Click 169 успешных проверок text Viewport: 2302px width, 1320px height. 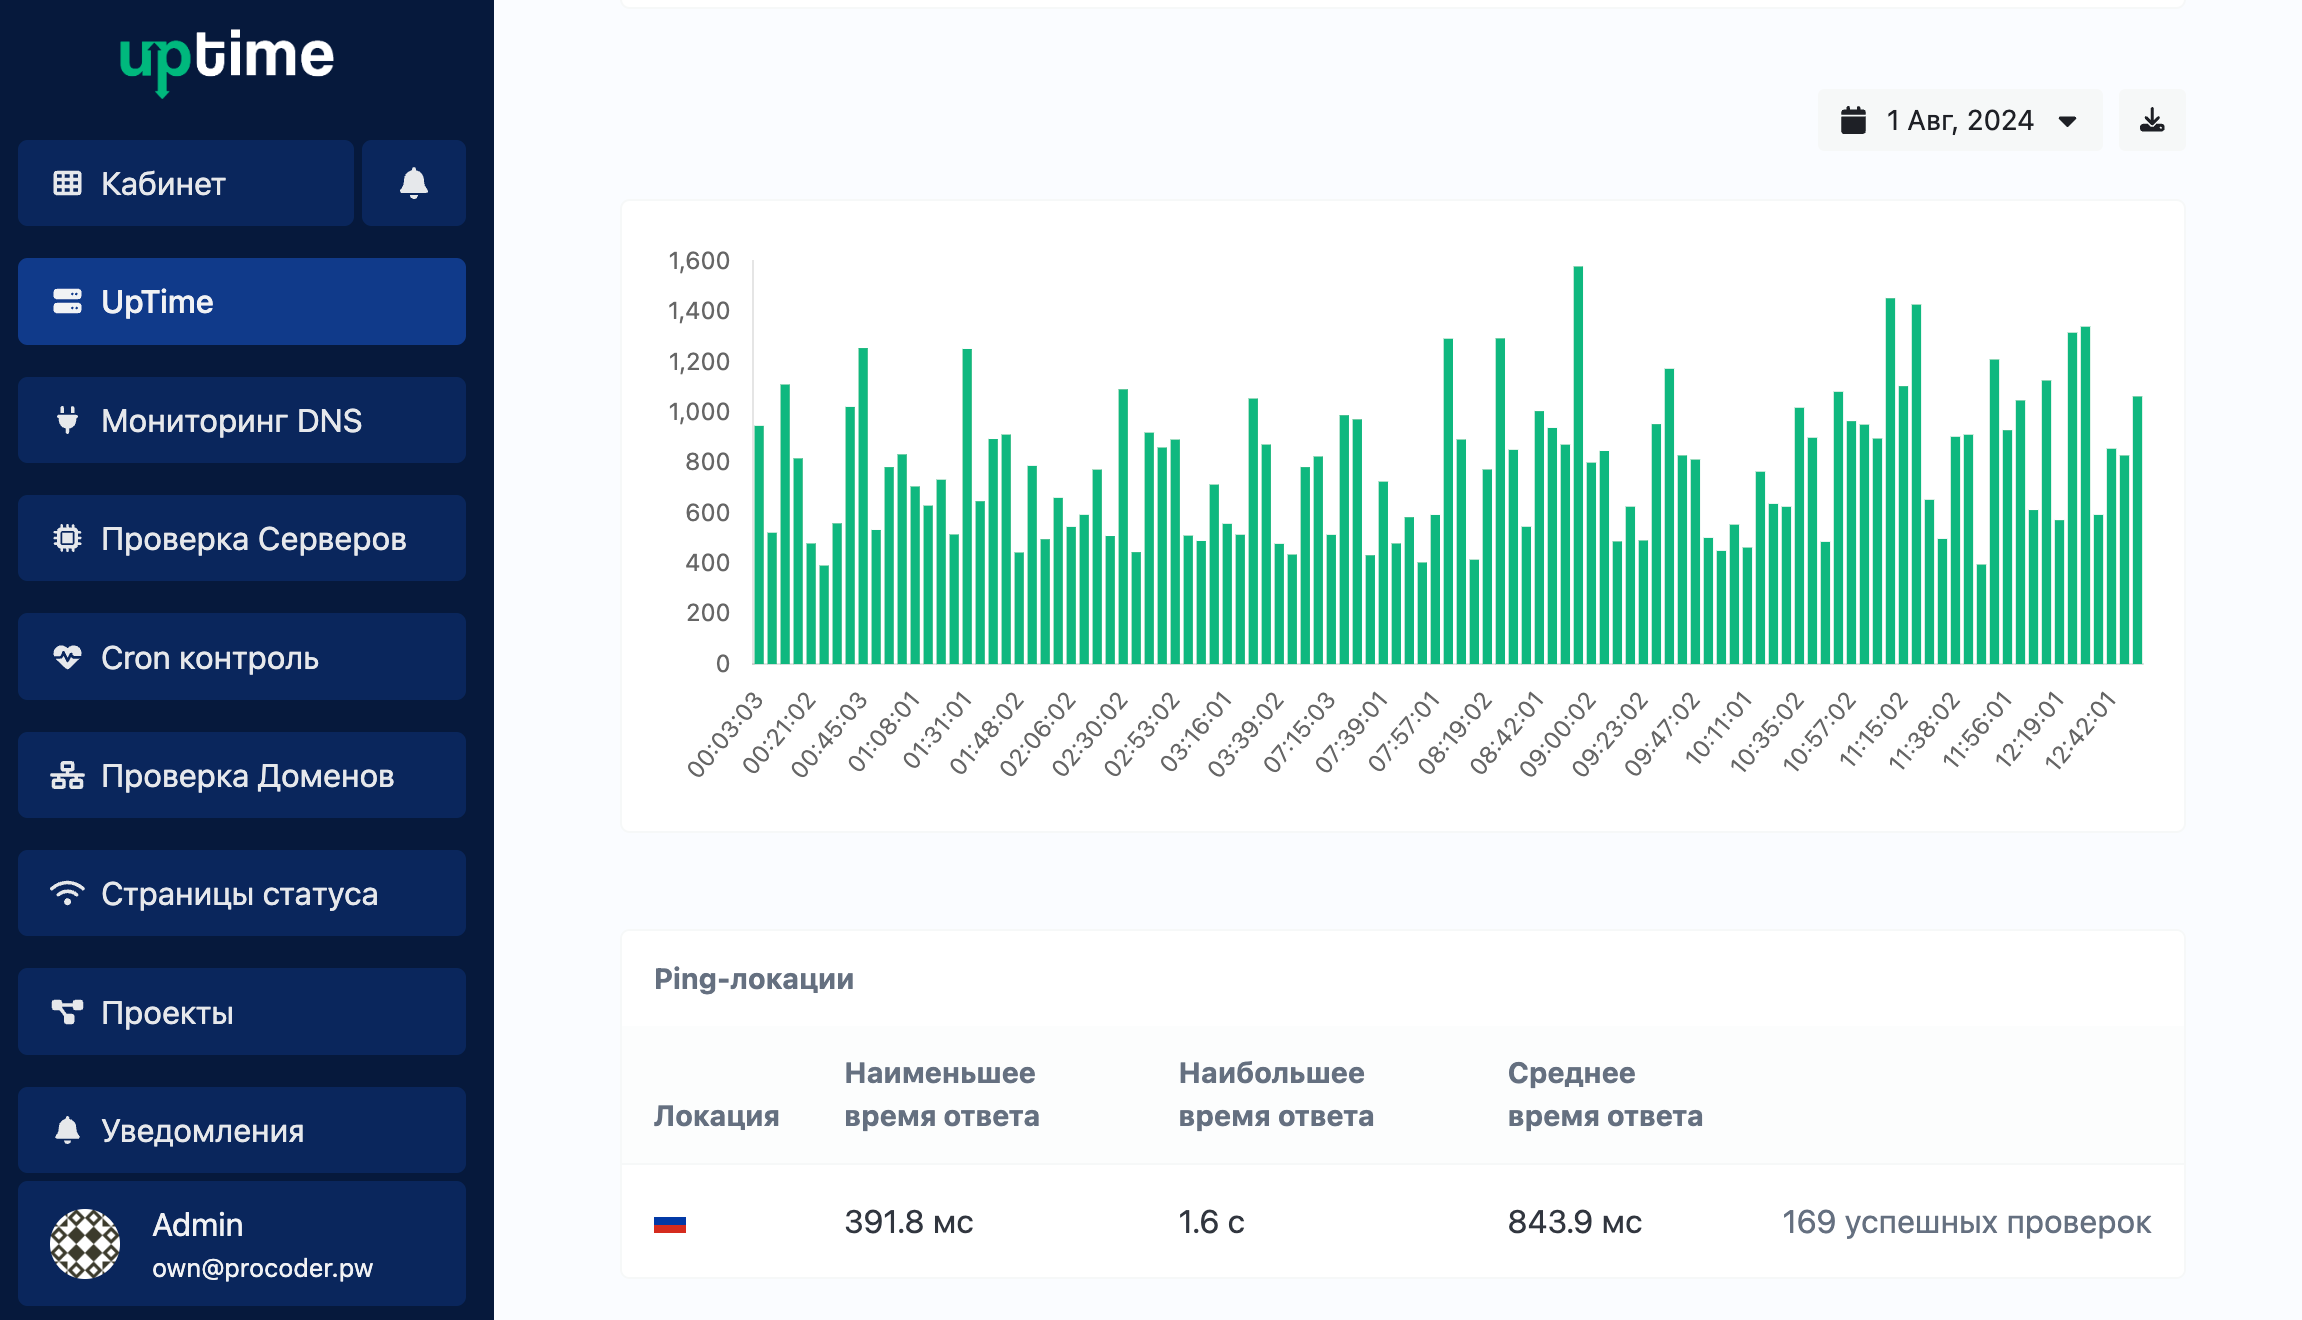pyautogui.click(x=1966, y=1222)
